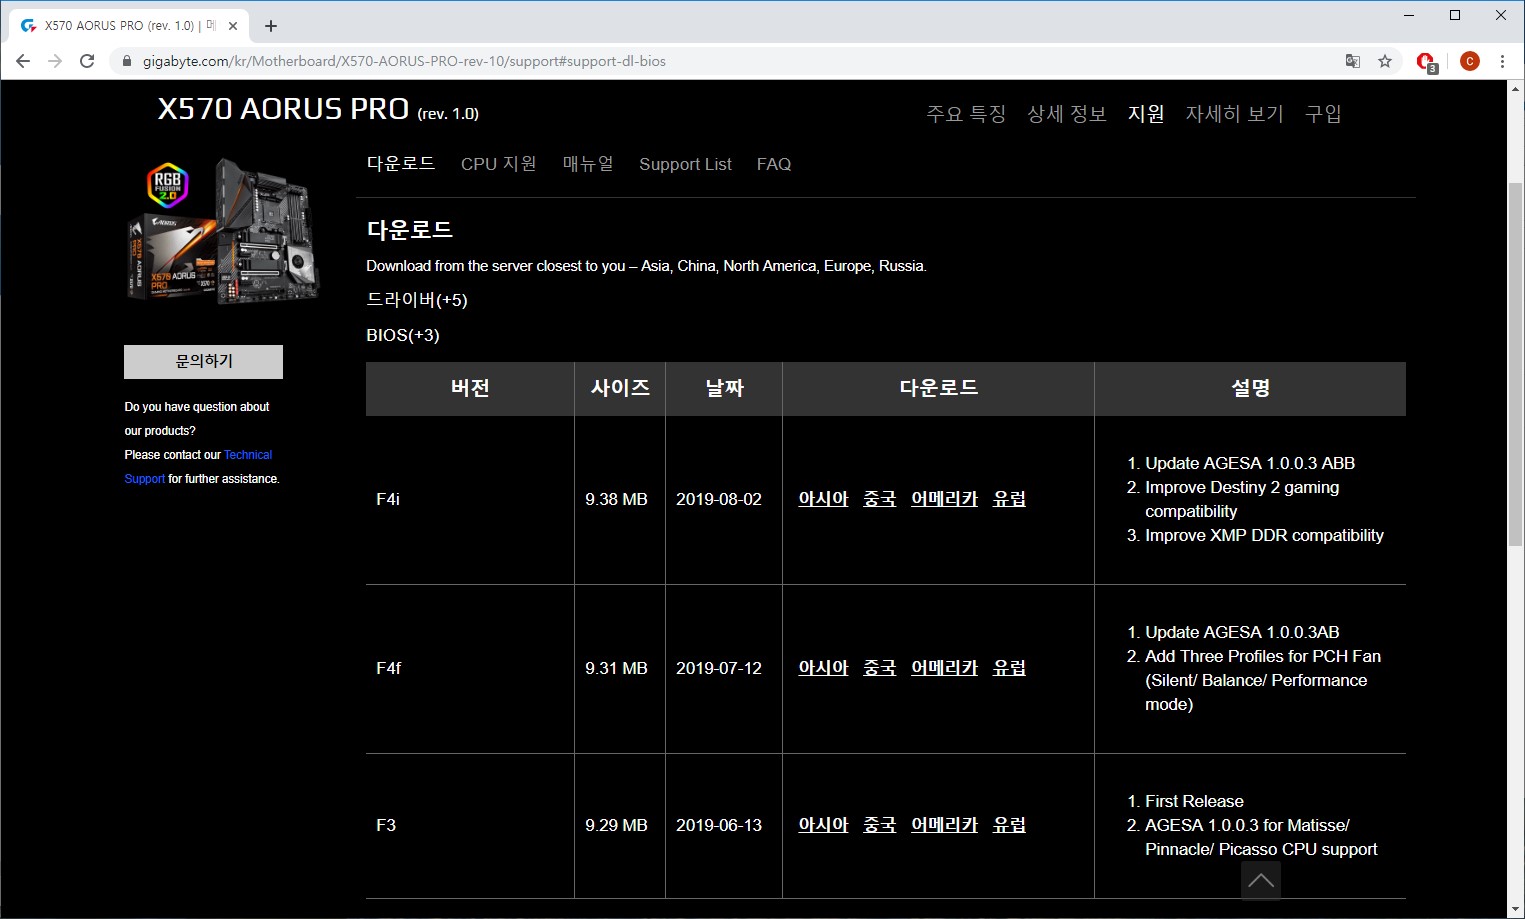Close the X570 AORUS PRO tab
Image resolution: width=1525 pixels, height=919 pixels.
click(x=233, y=26)
